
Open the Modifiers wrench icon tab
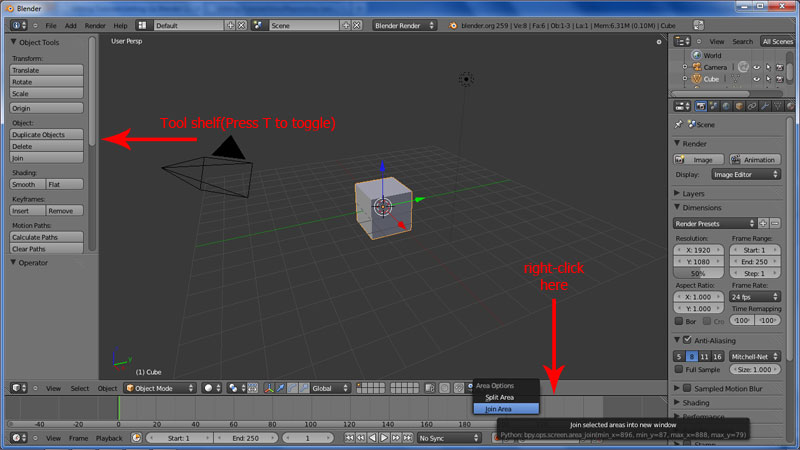[x=765, y=105]
